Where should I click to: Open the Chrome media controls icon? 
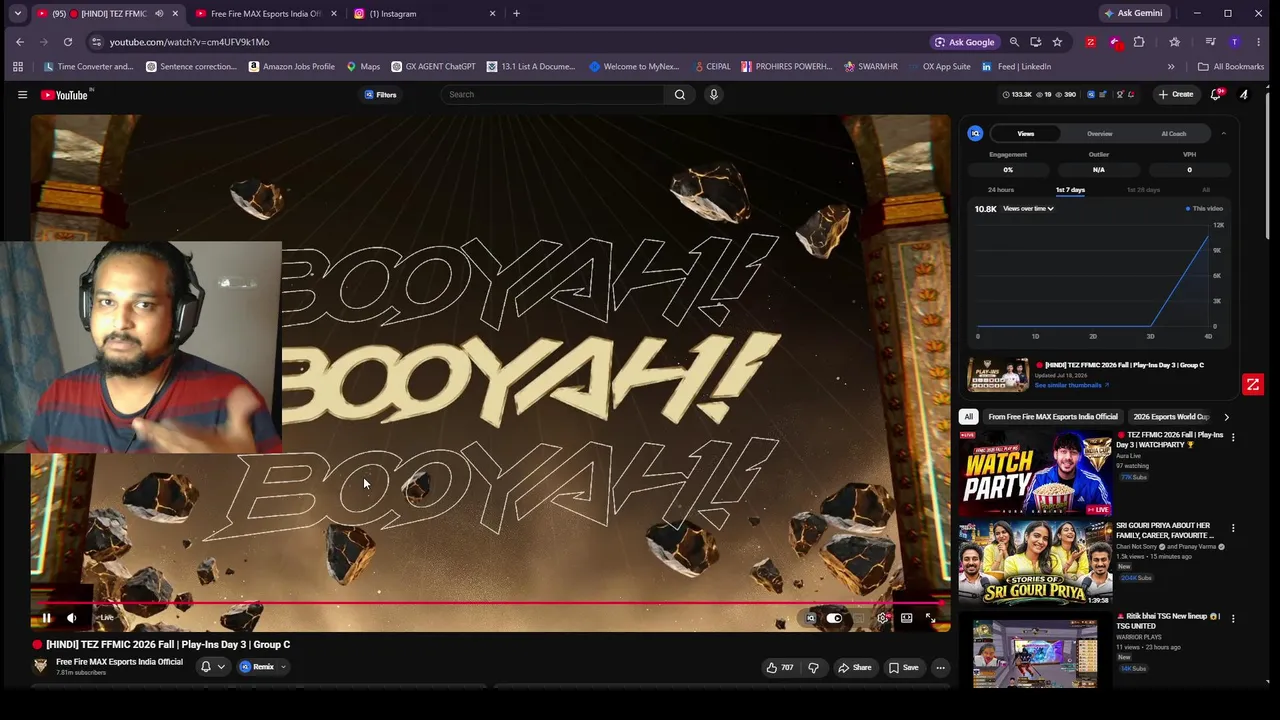pyautogui.click(x=1210, y=42)
